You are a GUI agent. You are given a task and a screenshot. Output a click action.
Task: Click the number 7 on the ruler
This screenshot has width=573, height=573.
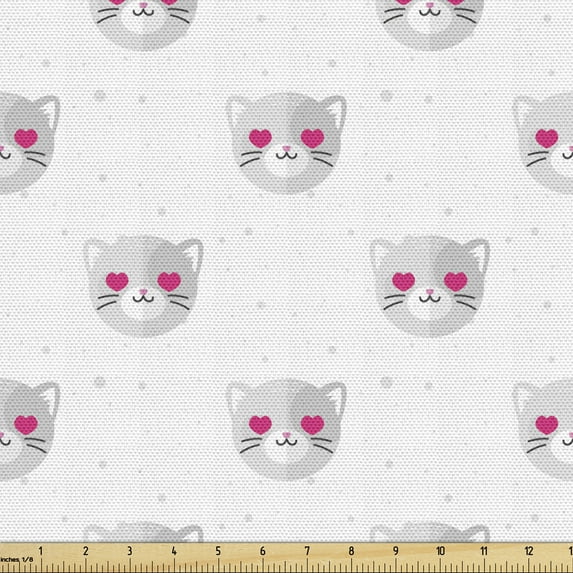[x=307, y=551]
